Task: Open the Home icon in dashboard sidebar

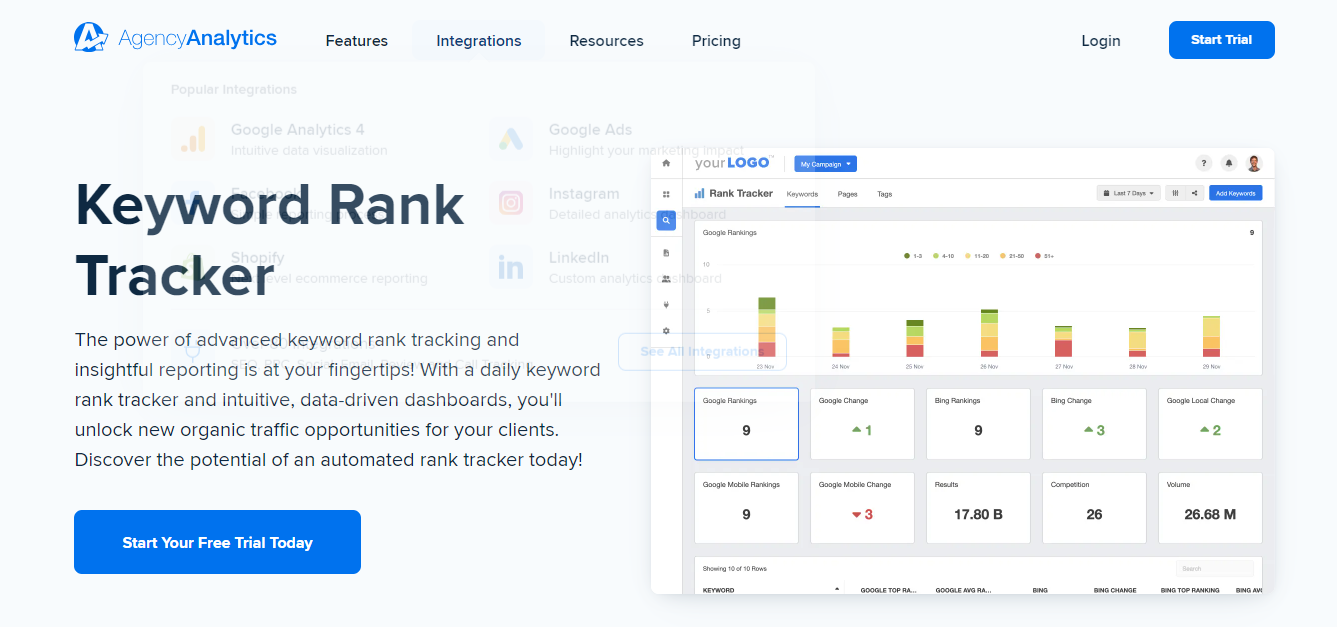Action: 666,163
